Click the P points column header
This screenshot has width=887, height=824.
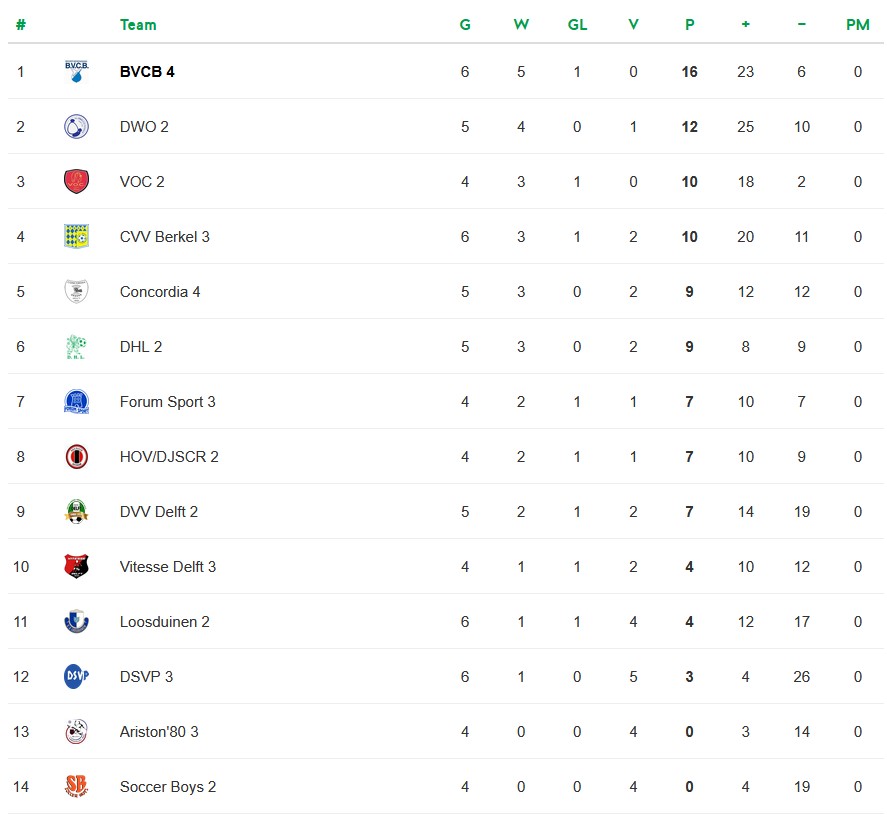point(689,25)
